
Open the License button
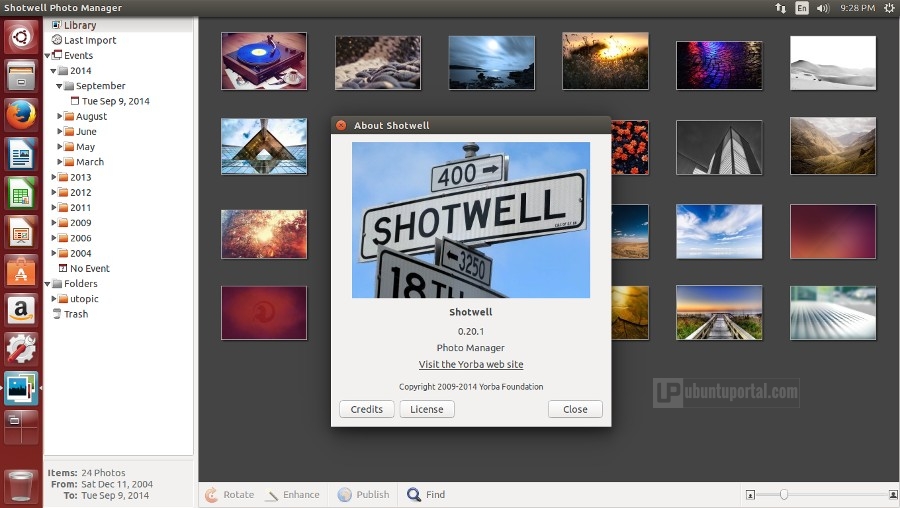pos(427,409)
